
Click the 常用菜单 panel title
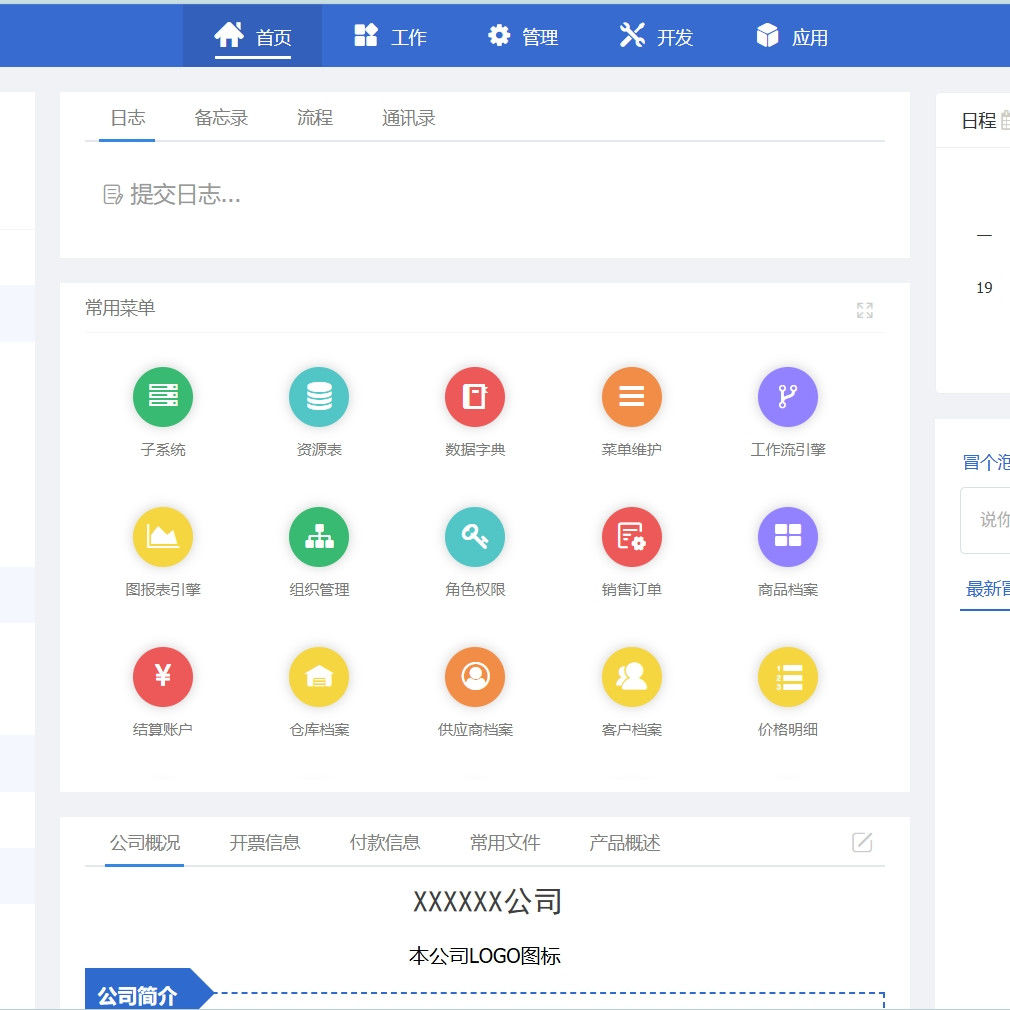pos(120,308)
